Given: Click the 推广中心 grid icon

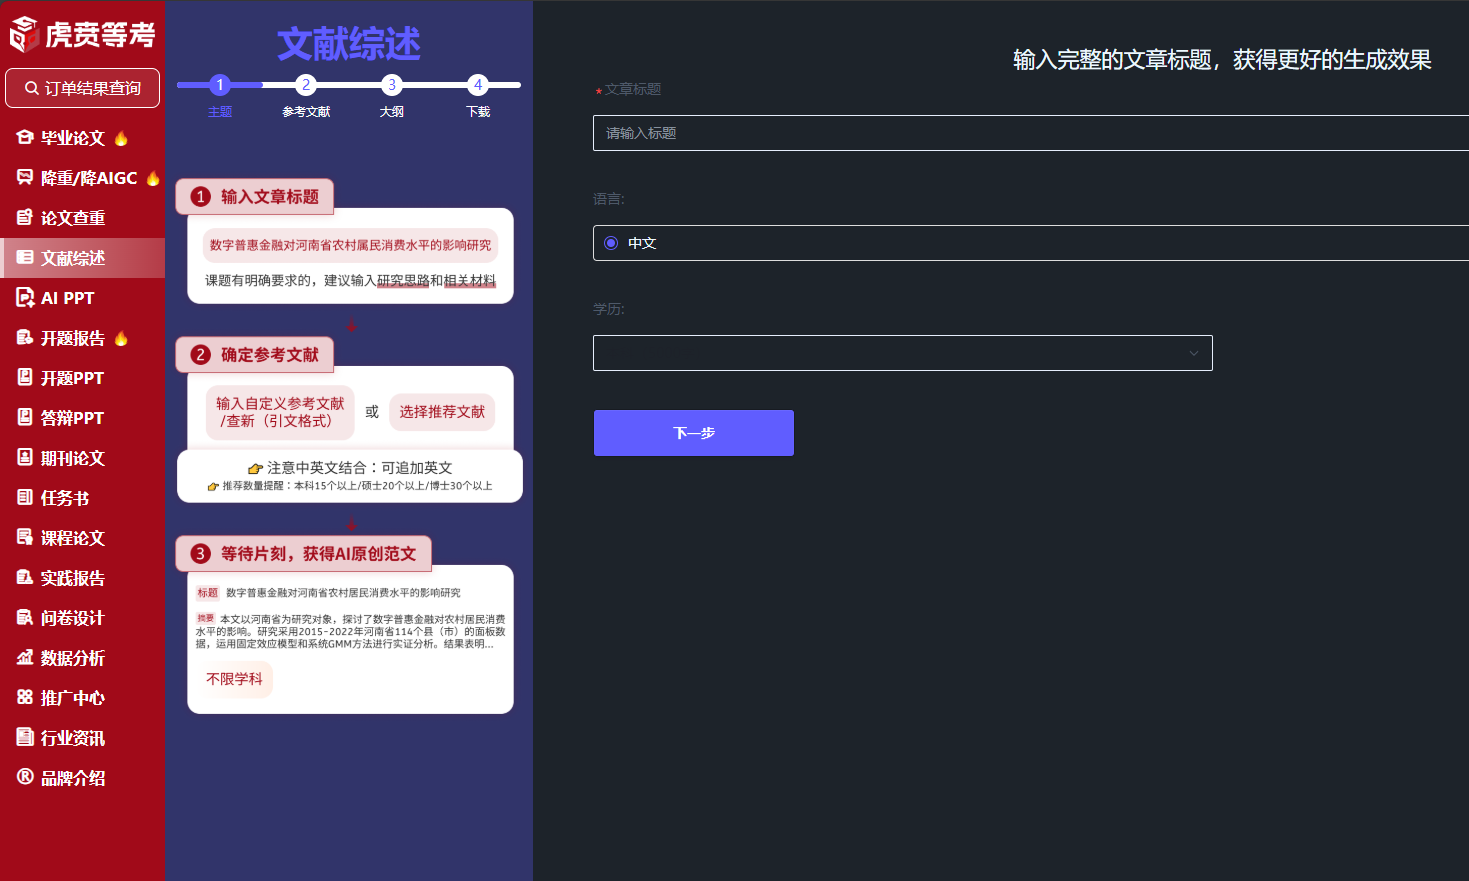Looking at the screenshot, I should click(25, 697).
